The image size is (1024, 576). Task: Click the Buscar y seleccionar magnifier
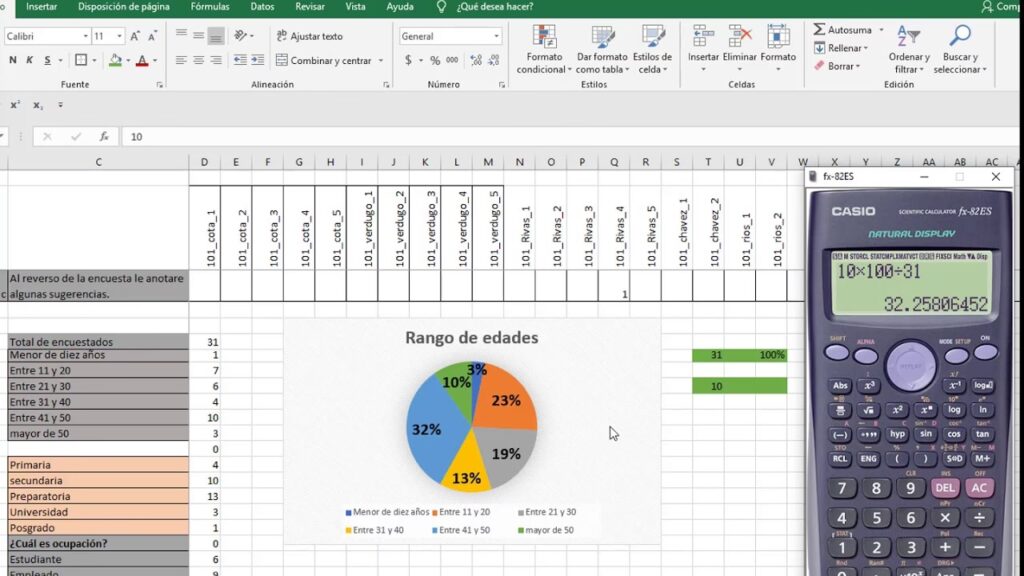959,38
